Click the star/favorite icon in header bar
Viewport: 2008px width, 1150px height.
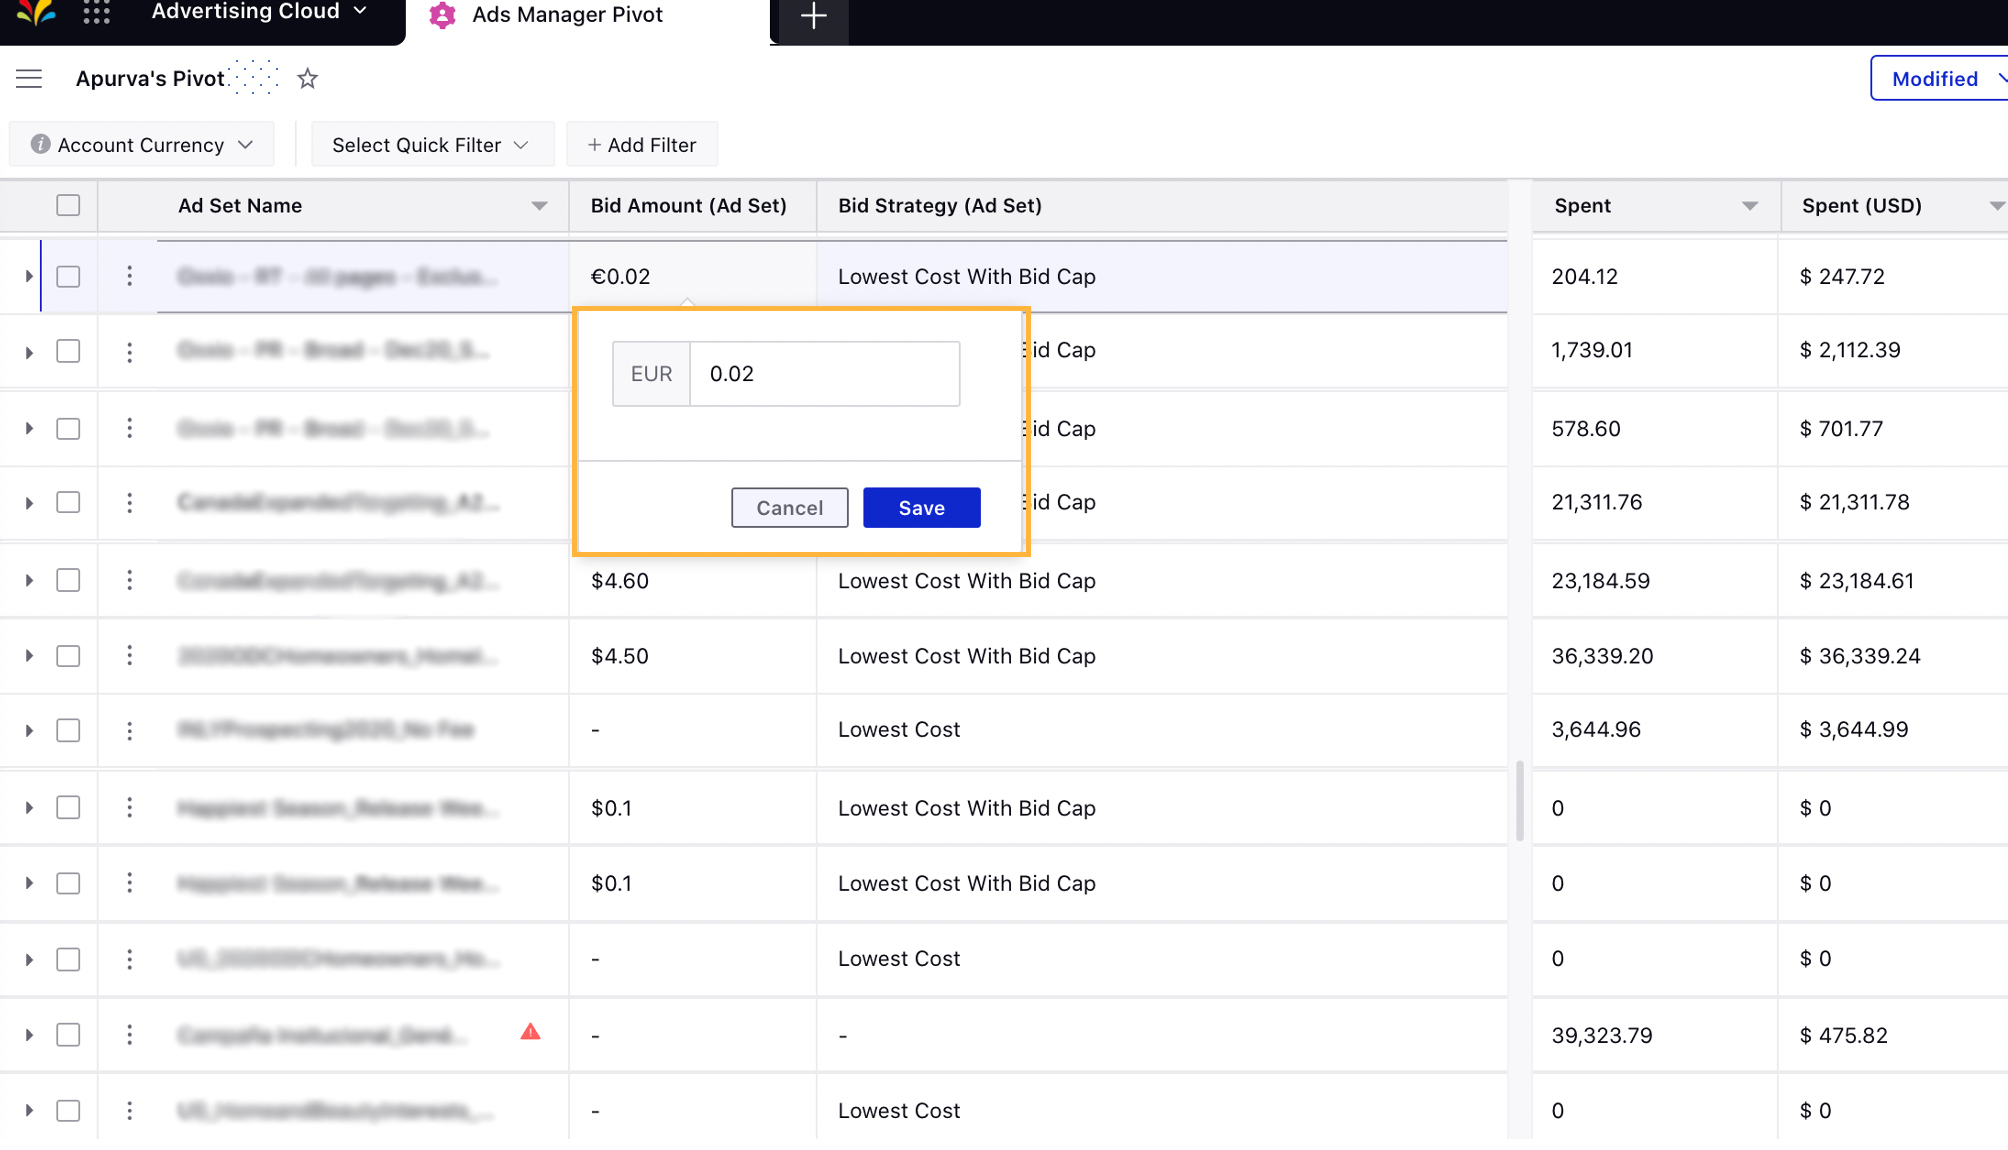308,79
